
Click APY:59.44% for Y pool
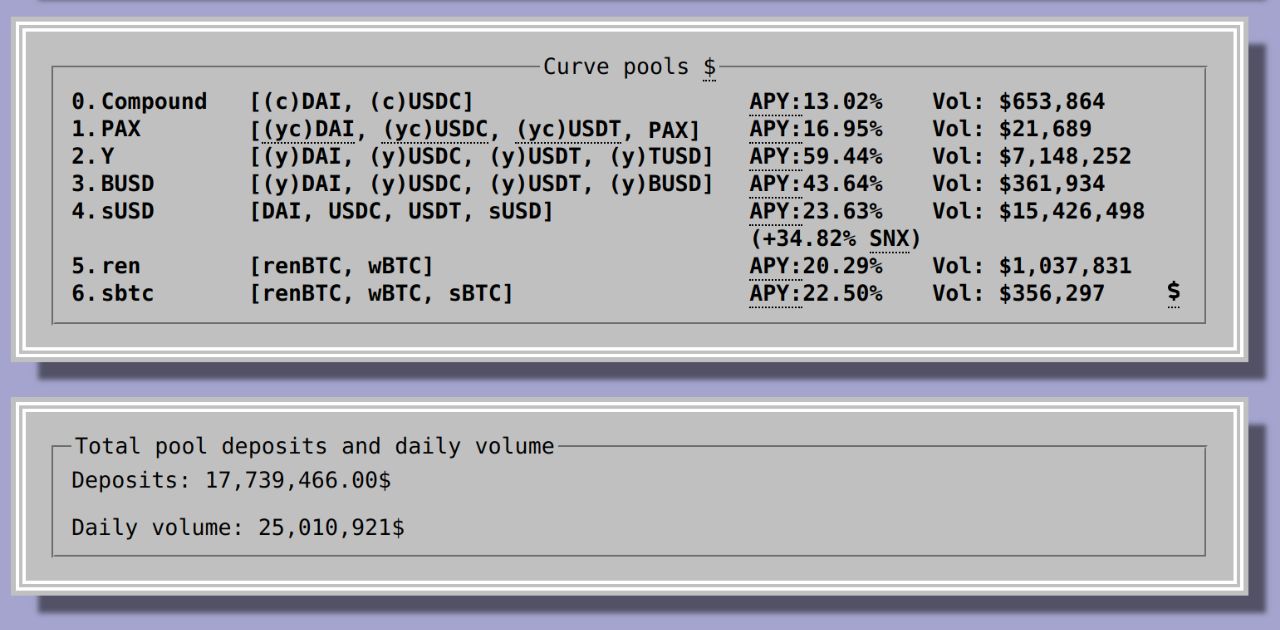point(816,157)
